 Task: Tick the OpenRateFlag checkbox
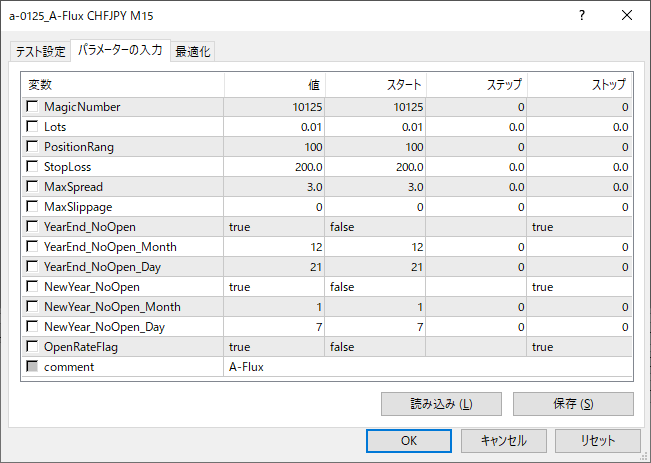(x=33, y=347)
